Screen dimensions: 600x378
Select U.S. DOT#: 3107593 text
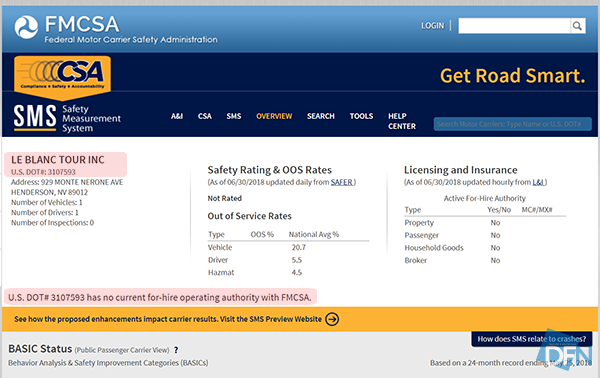(43, 172)
